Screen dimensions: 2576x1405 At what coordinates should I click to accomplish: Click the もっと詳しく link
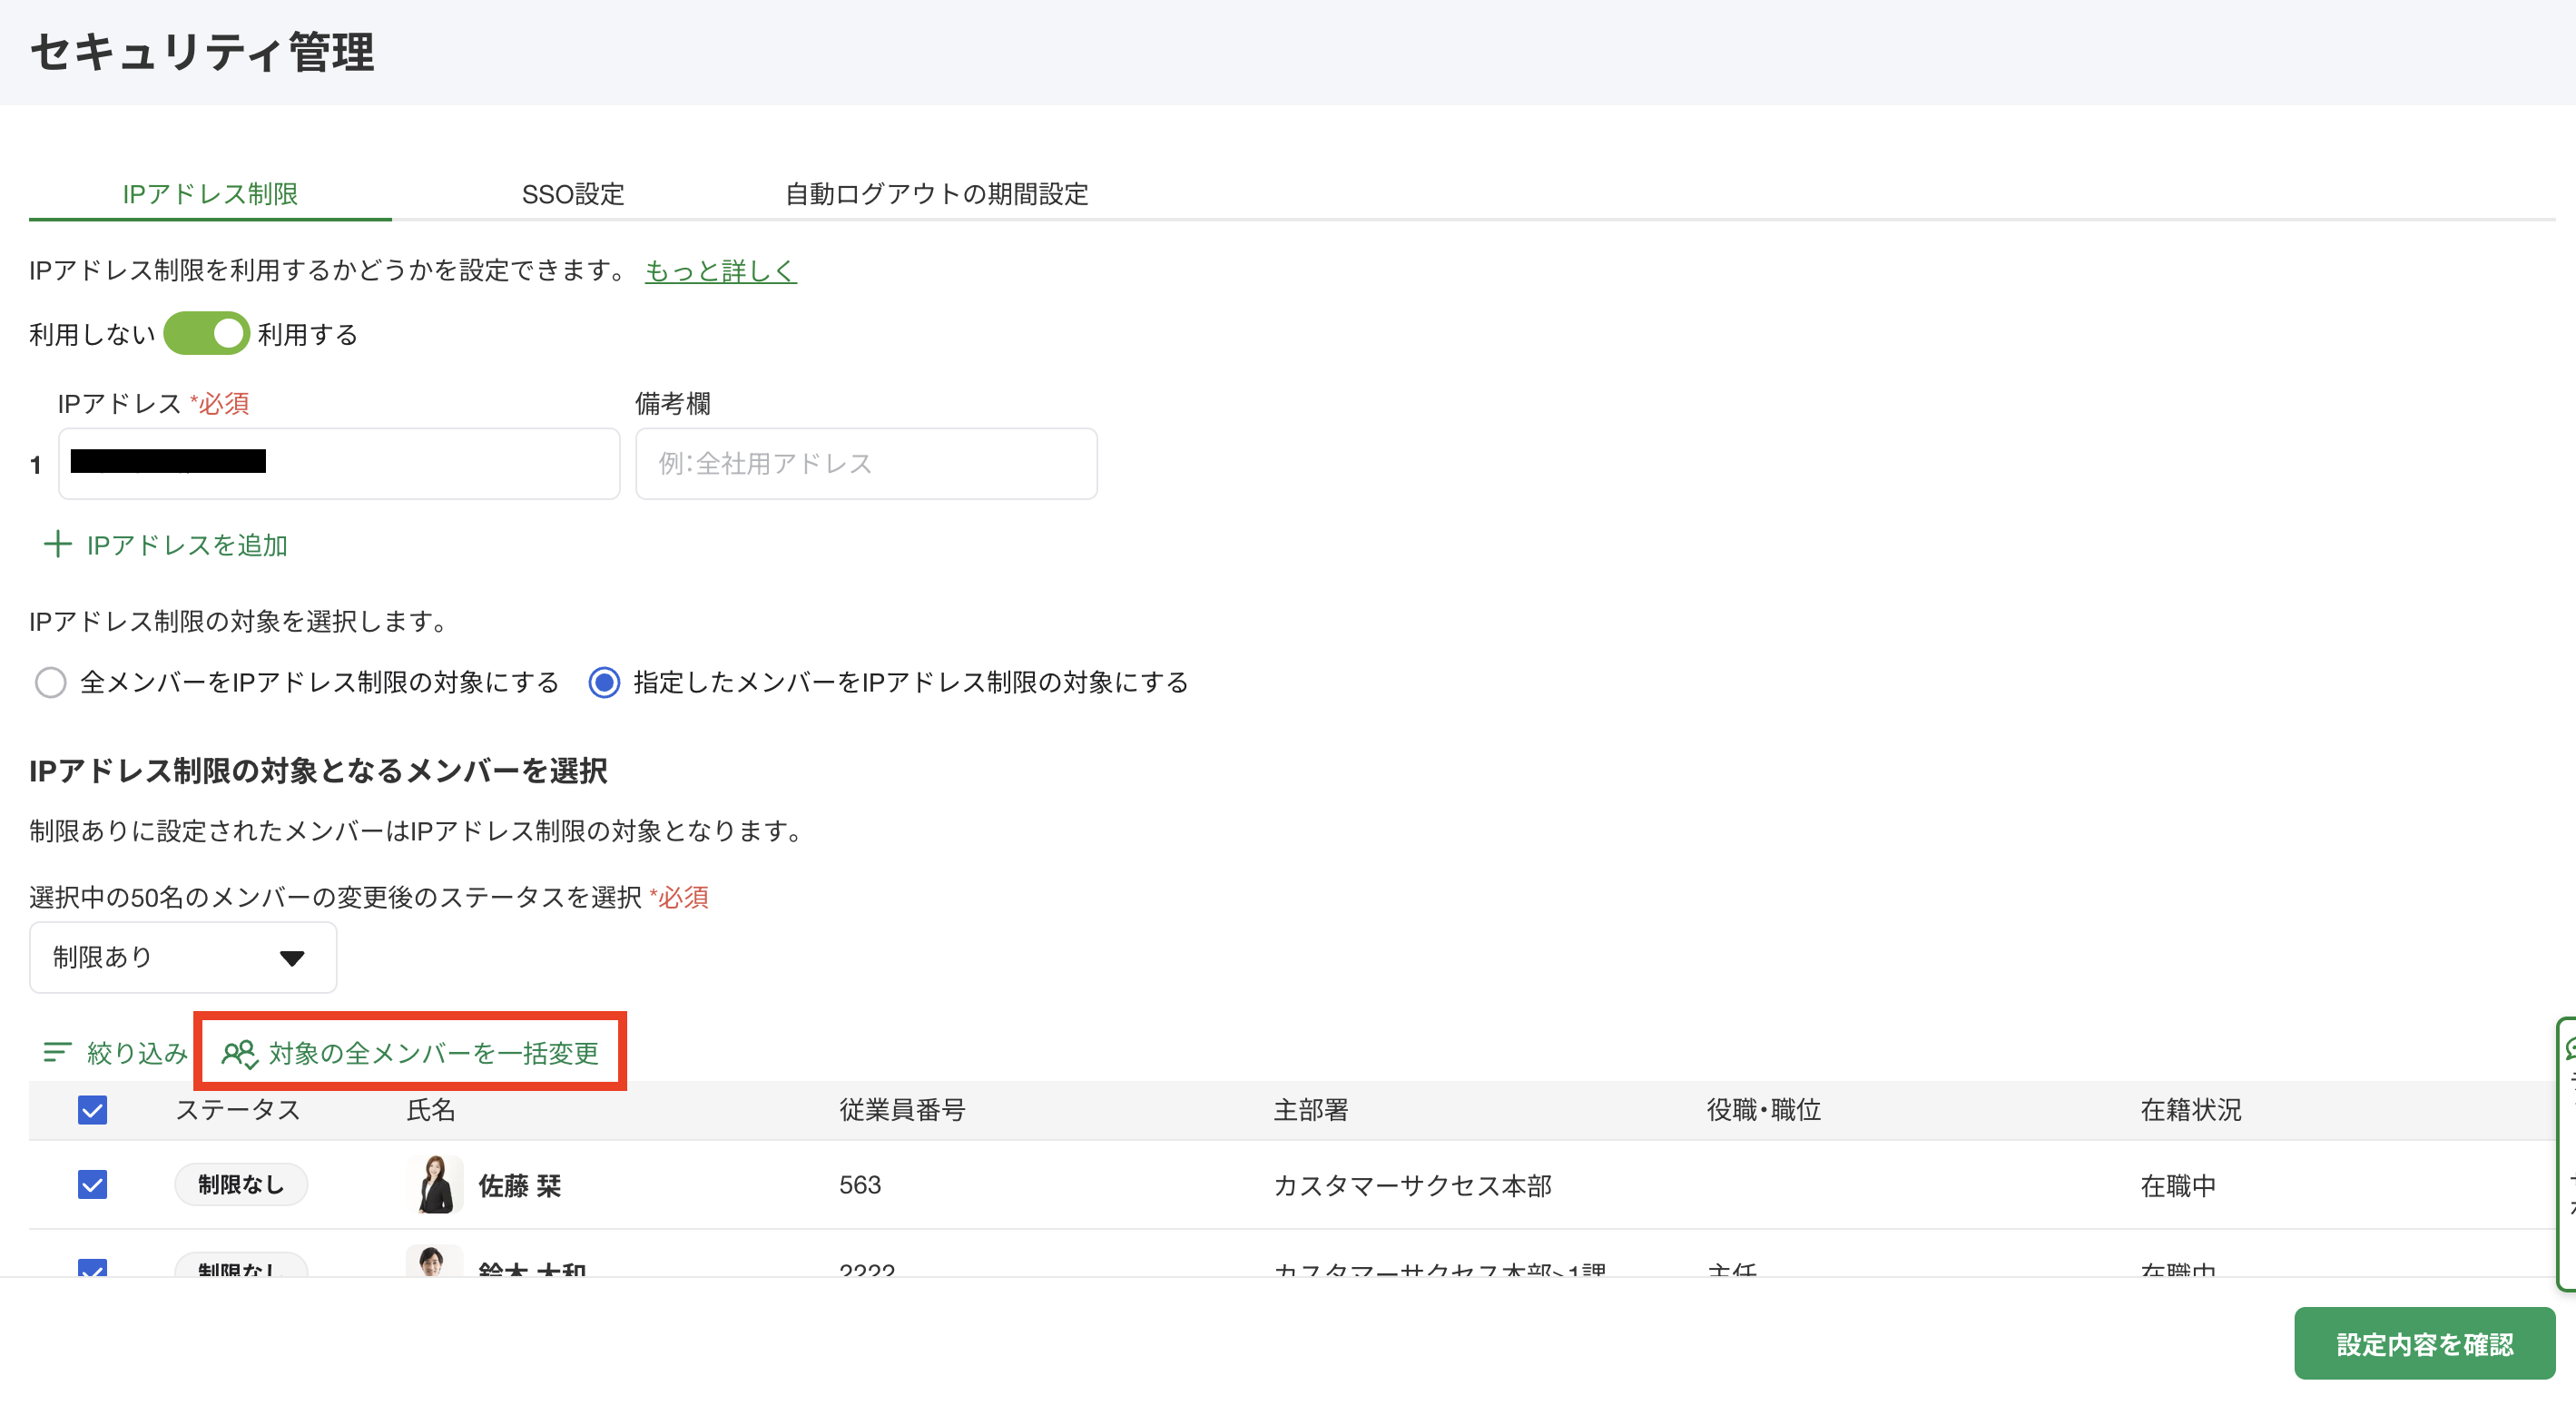(x=720, y=270)
